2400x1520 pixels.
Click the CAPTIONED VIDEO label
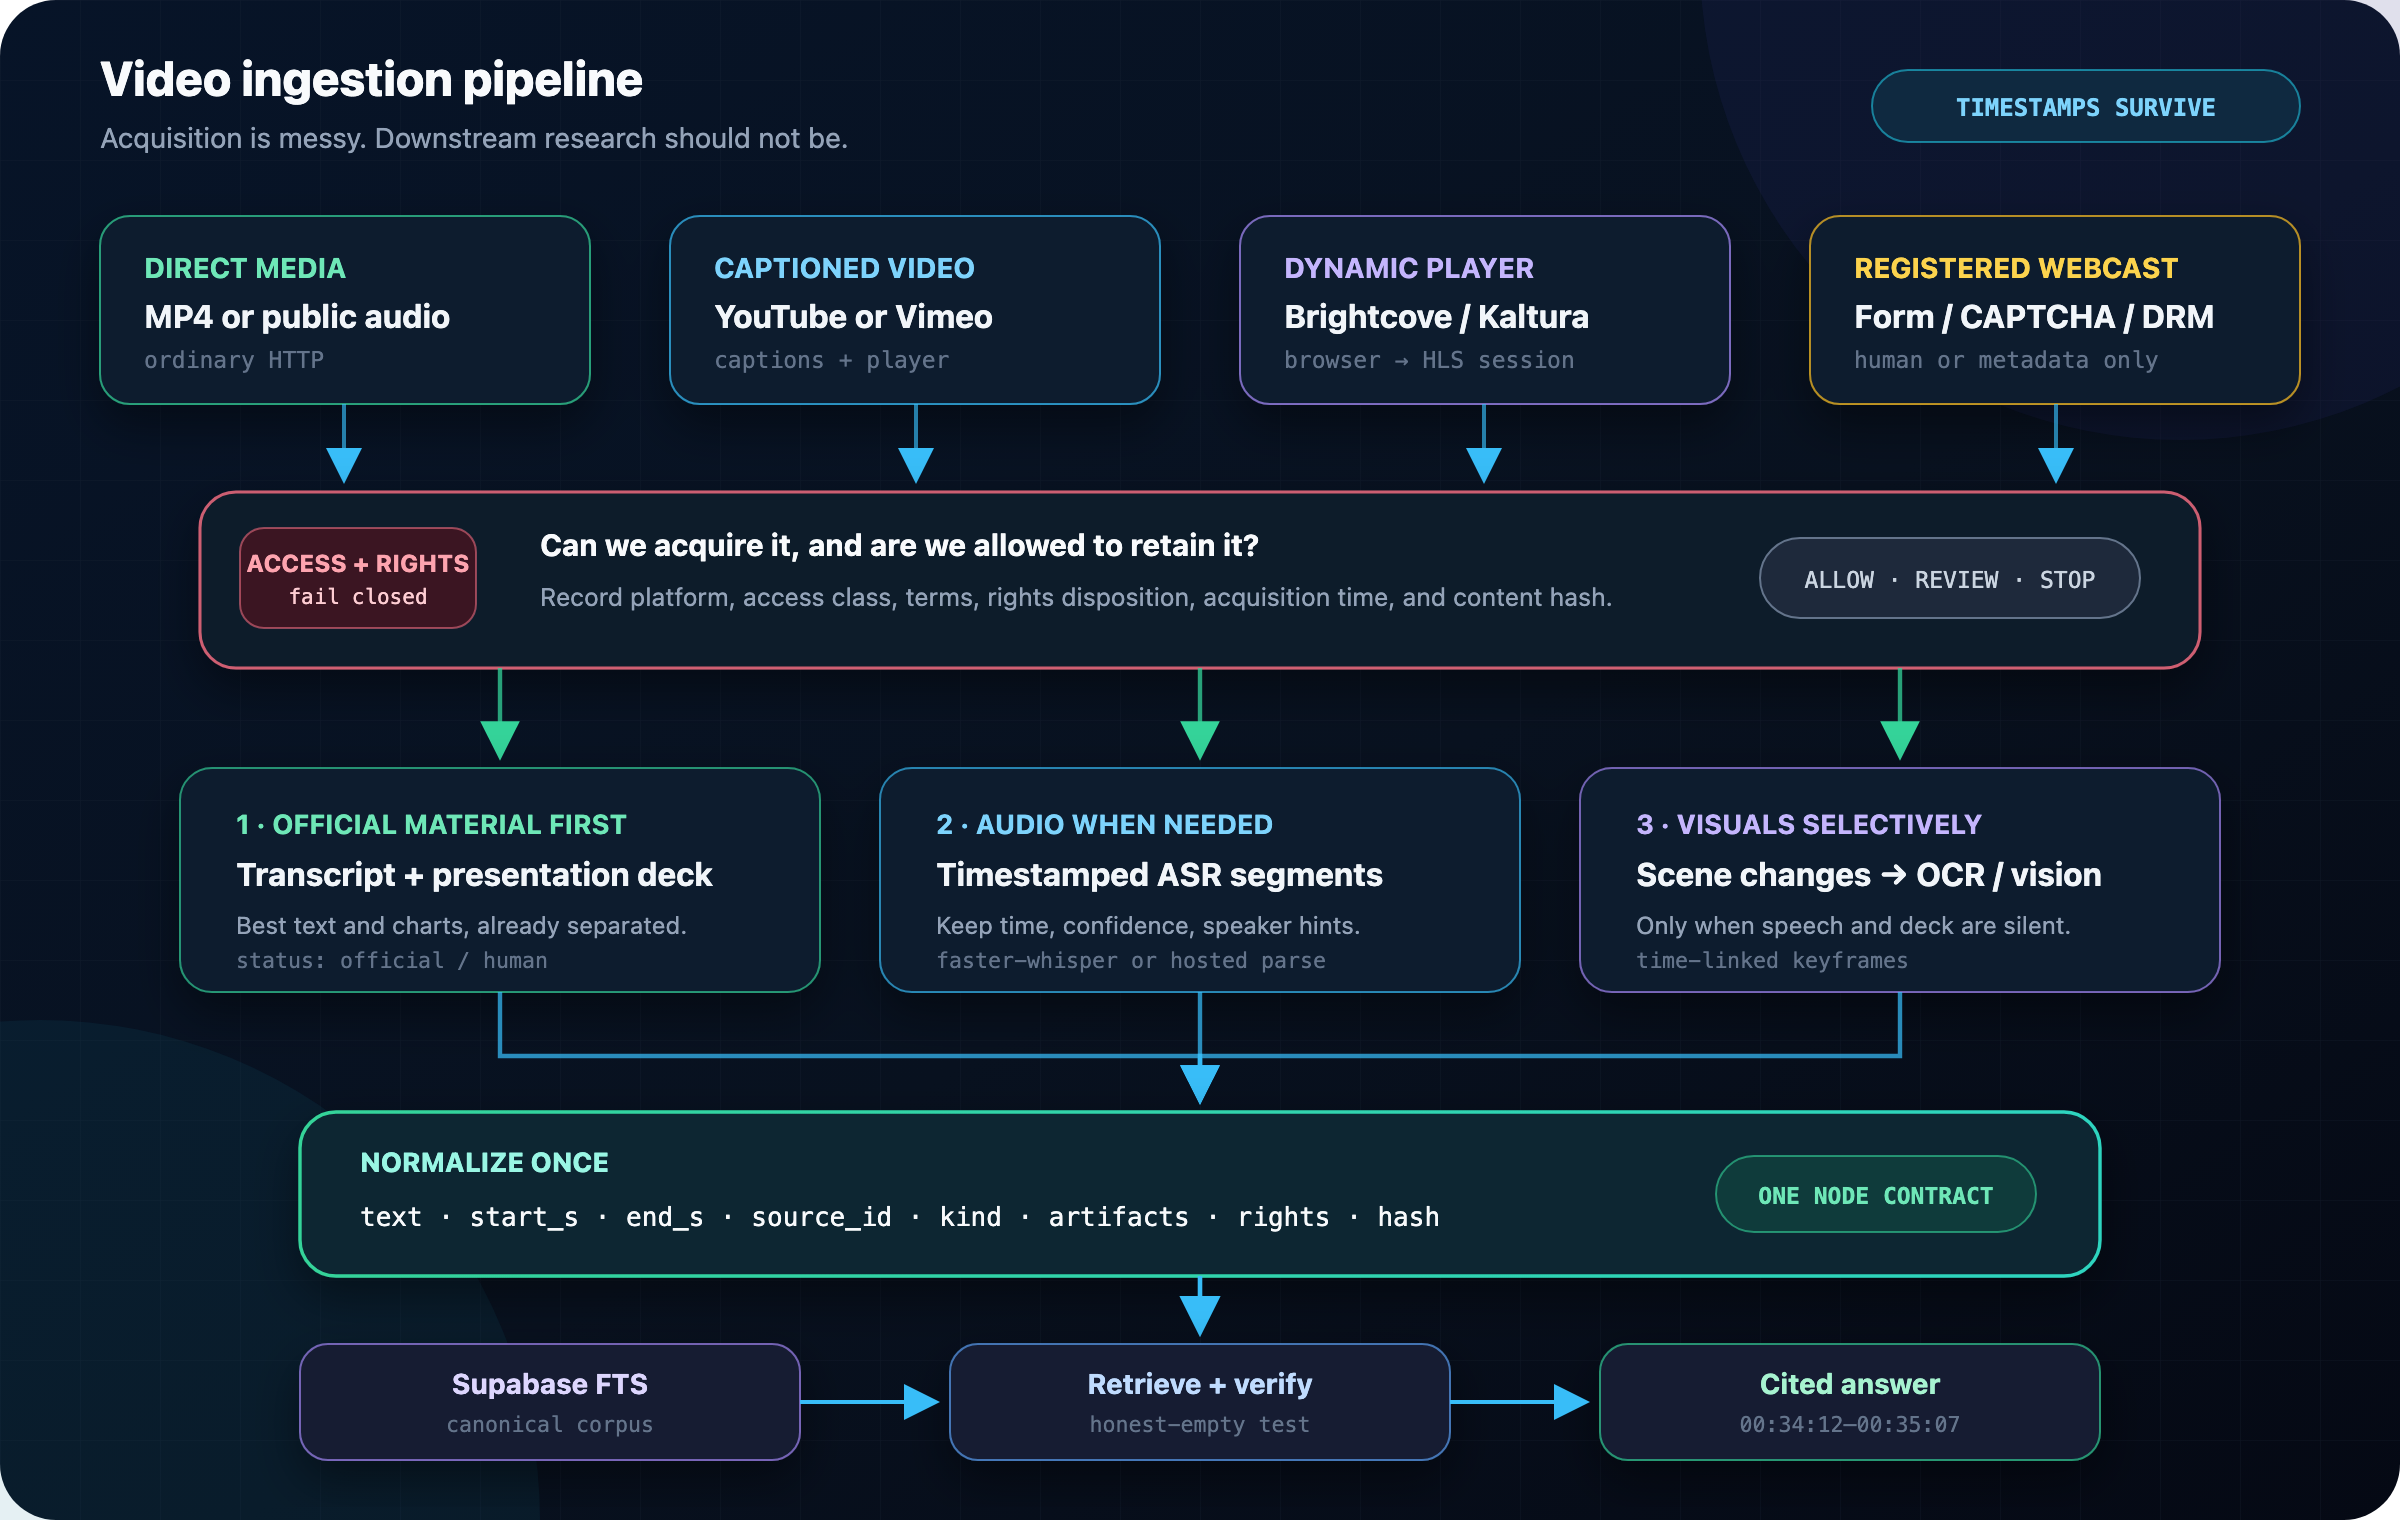point(844,268)
